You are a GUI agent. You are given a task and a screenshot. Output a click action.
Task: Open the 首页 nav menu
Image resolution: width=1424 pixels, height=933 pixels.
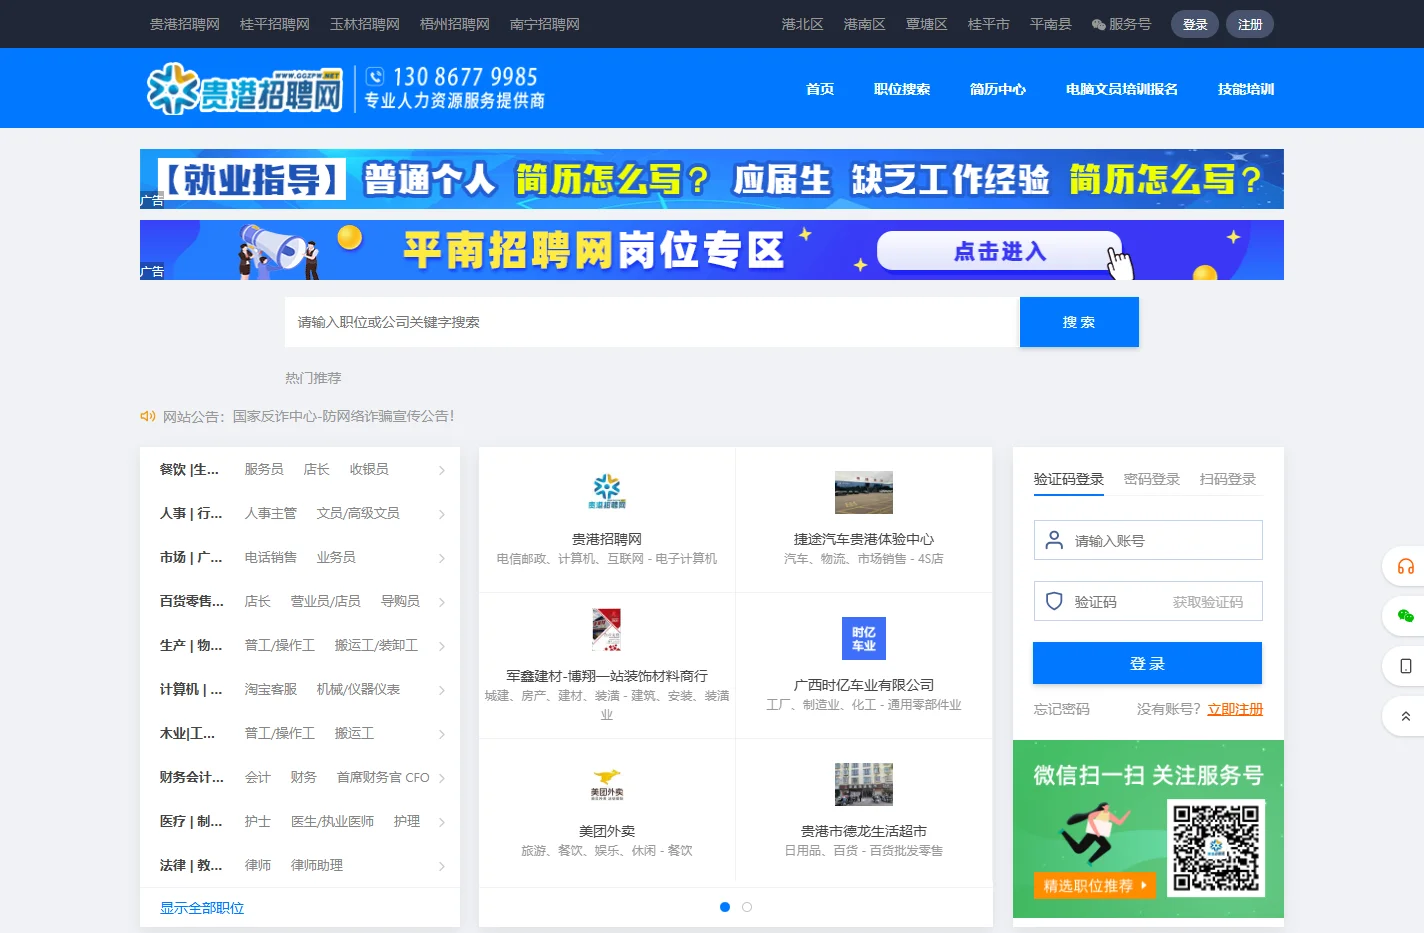tap(820, 89)
